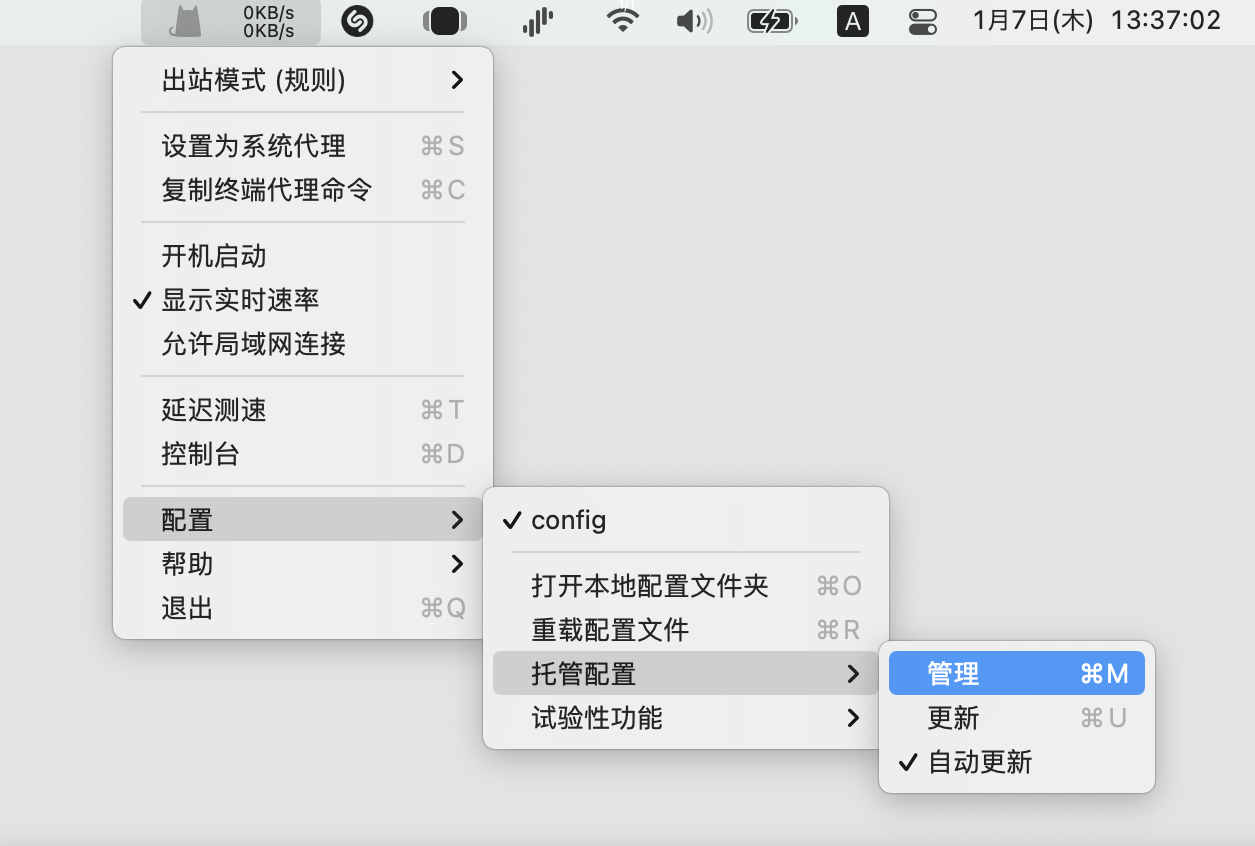Expand 出站模式 (规则) submenu
Viewport: 1255px width, 846px height.
click(x=303, y=80)
